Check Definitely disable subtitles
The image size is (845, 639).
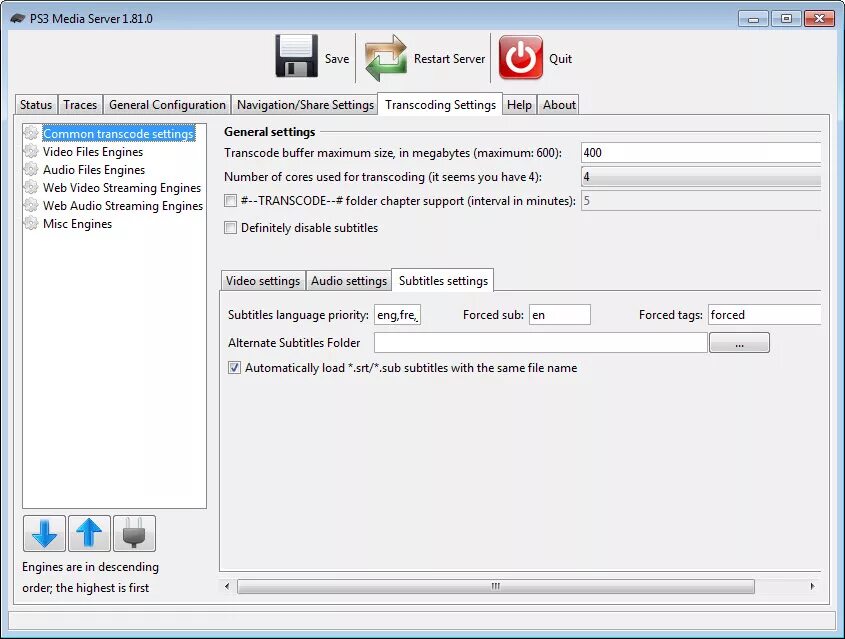click(230, 228)
